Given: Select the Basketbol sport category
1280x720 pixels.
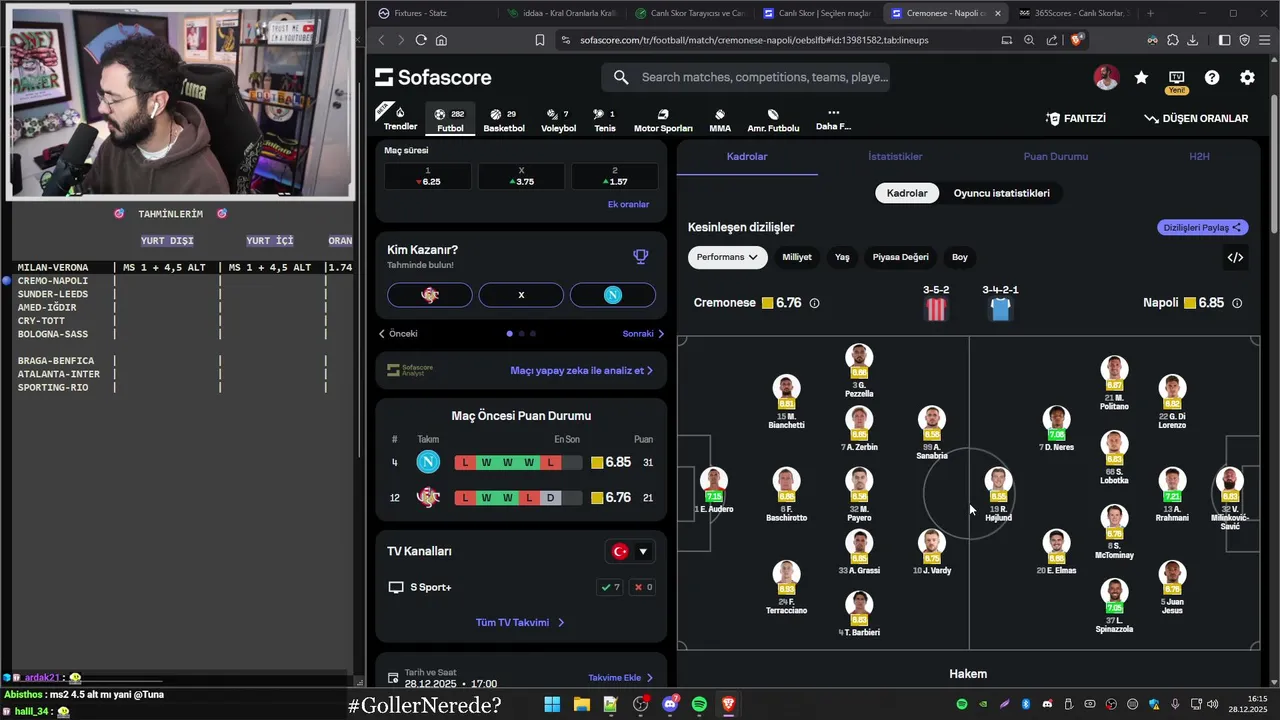Looking at the screenshot, I should [504, 120].
